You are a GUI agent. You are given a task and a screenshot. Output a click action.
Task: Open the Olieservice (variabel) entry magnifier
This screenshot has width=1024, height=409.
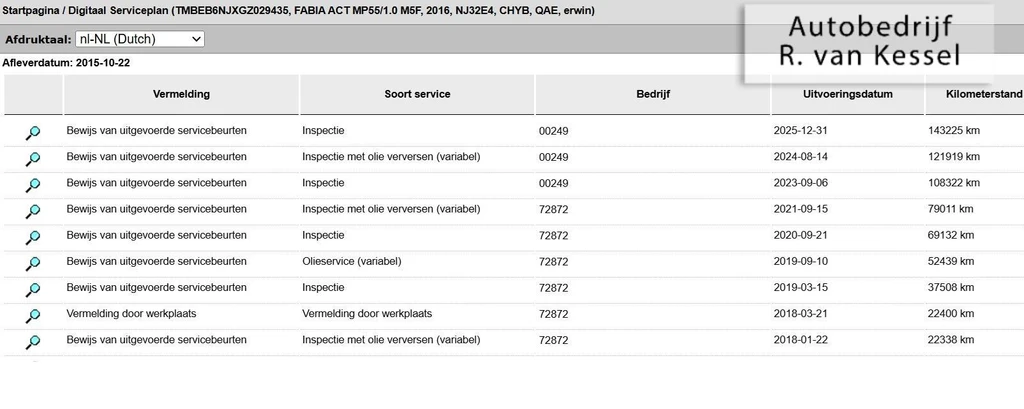pos(33,264)
